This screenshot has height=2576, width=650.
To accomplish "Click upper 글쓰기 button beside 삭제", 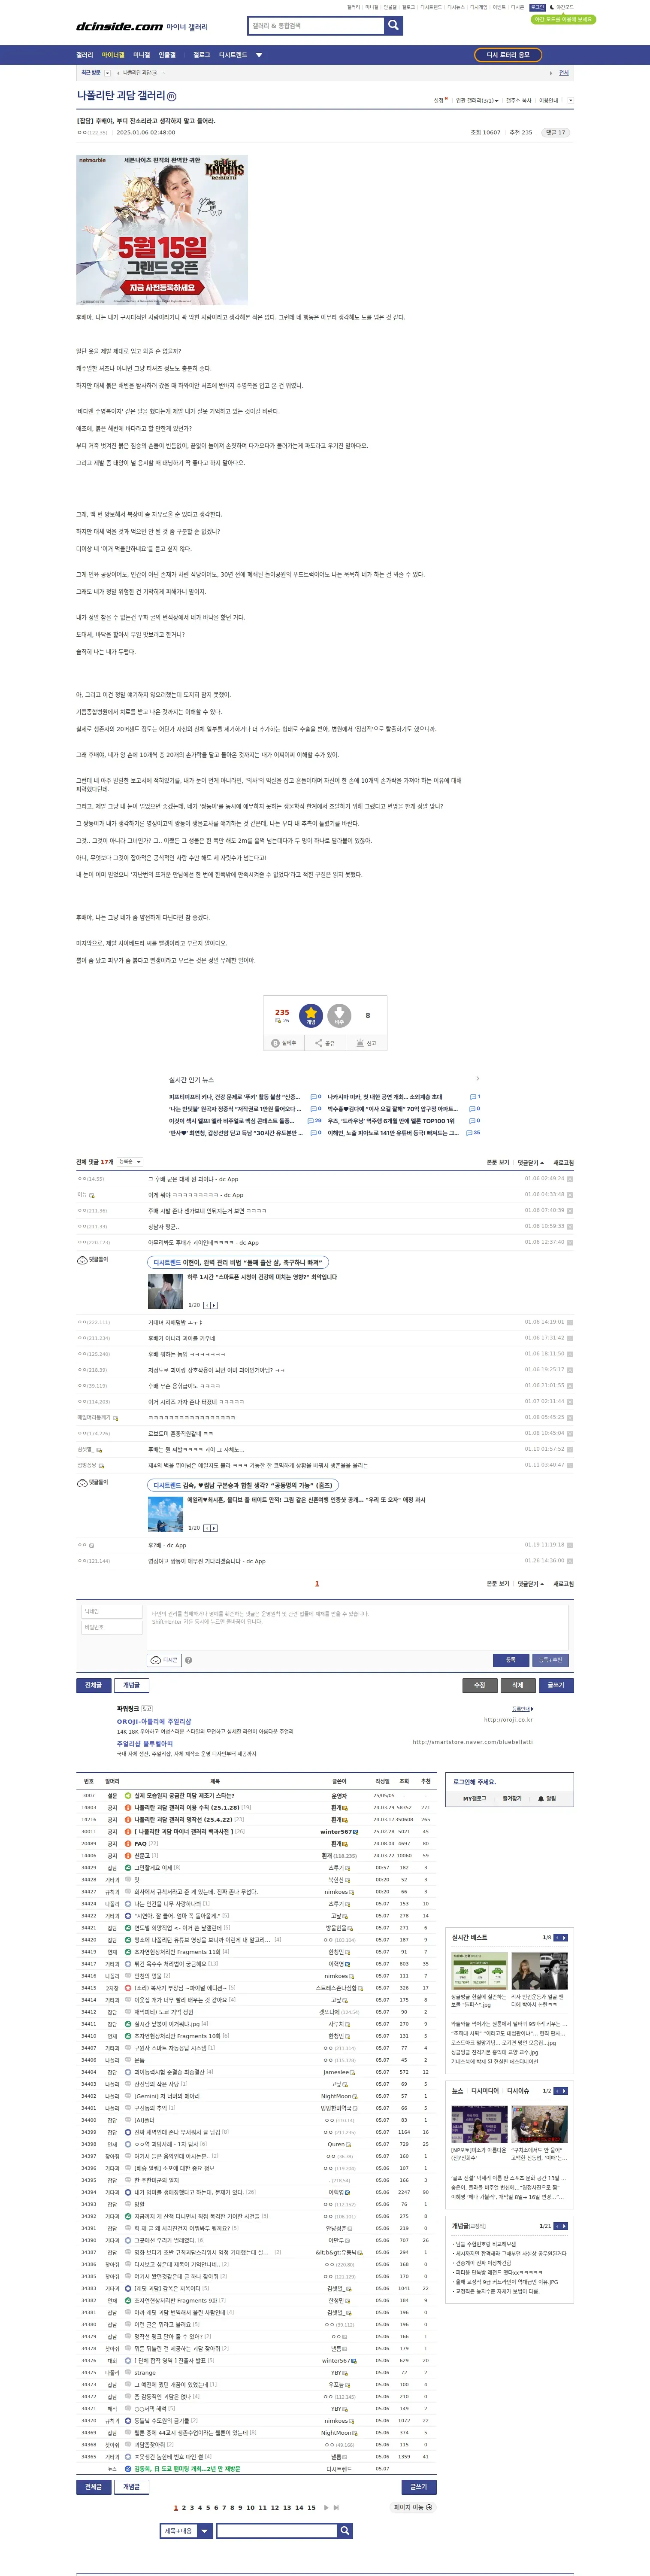I will point(556,1685).
